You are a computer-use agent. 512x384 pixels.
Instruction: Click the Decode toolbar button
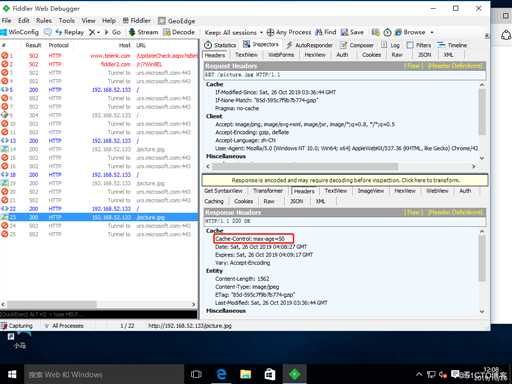pyautogui.click(x=179, y=32)
